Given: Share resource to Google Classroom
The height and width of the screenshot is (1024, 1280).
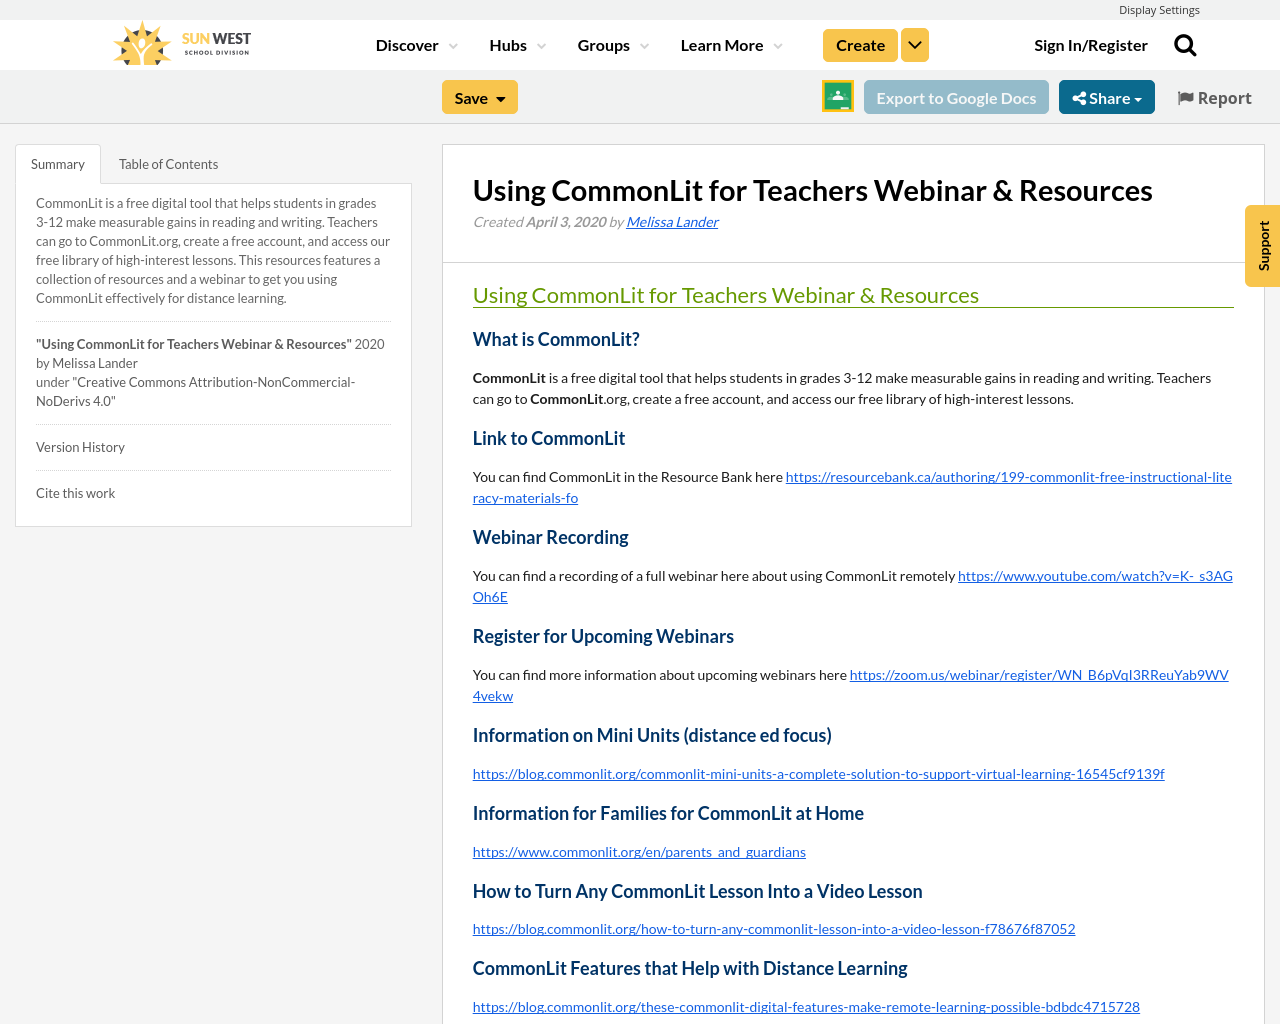Looking at the screenshot, I should pyautogui.click(x=836, y=96).
